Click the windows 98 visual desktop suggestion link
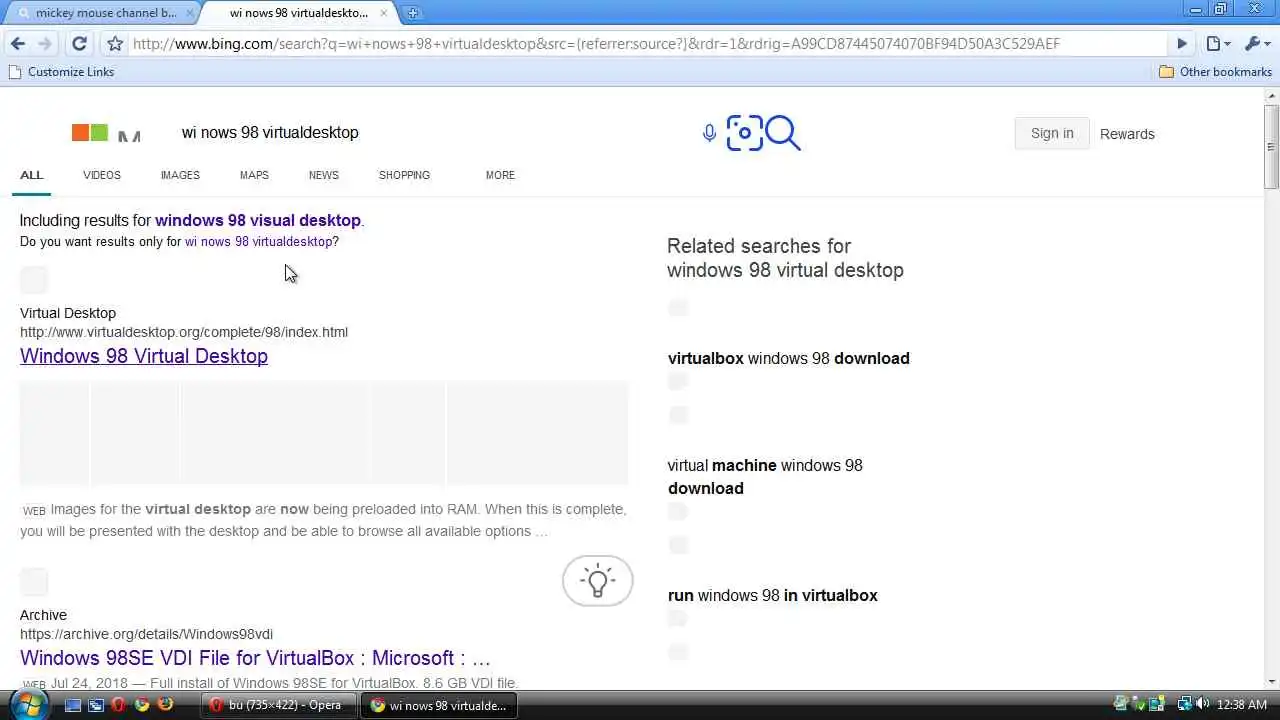Image resolution: width=1280 pixels, height=720 pixels. coord(257,220)
